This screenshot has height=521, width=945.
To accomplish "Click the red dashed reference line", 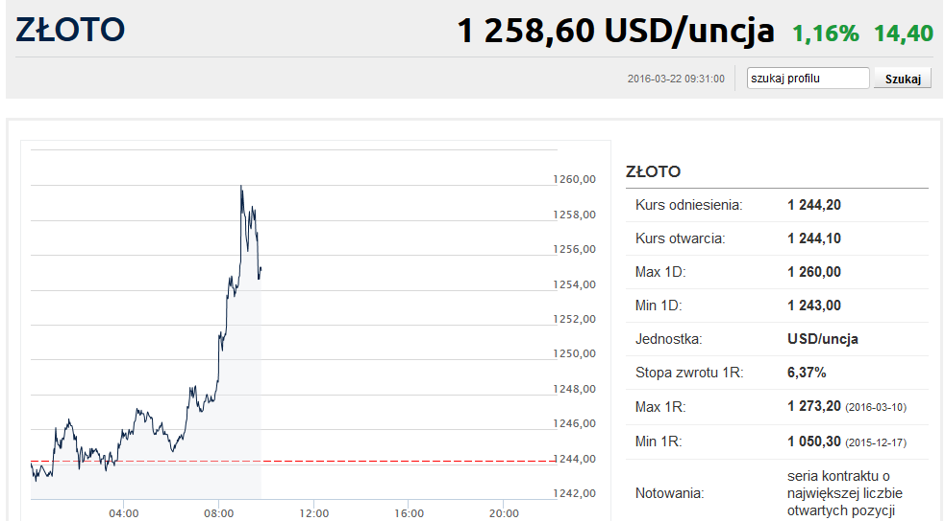I will point(294,461).
